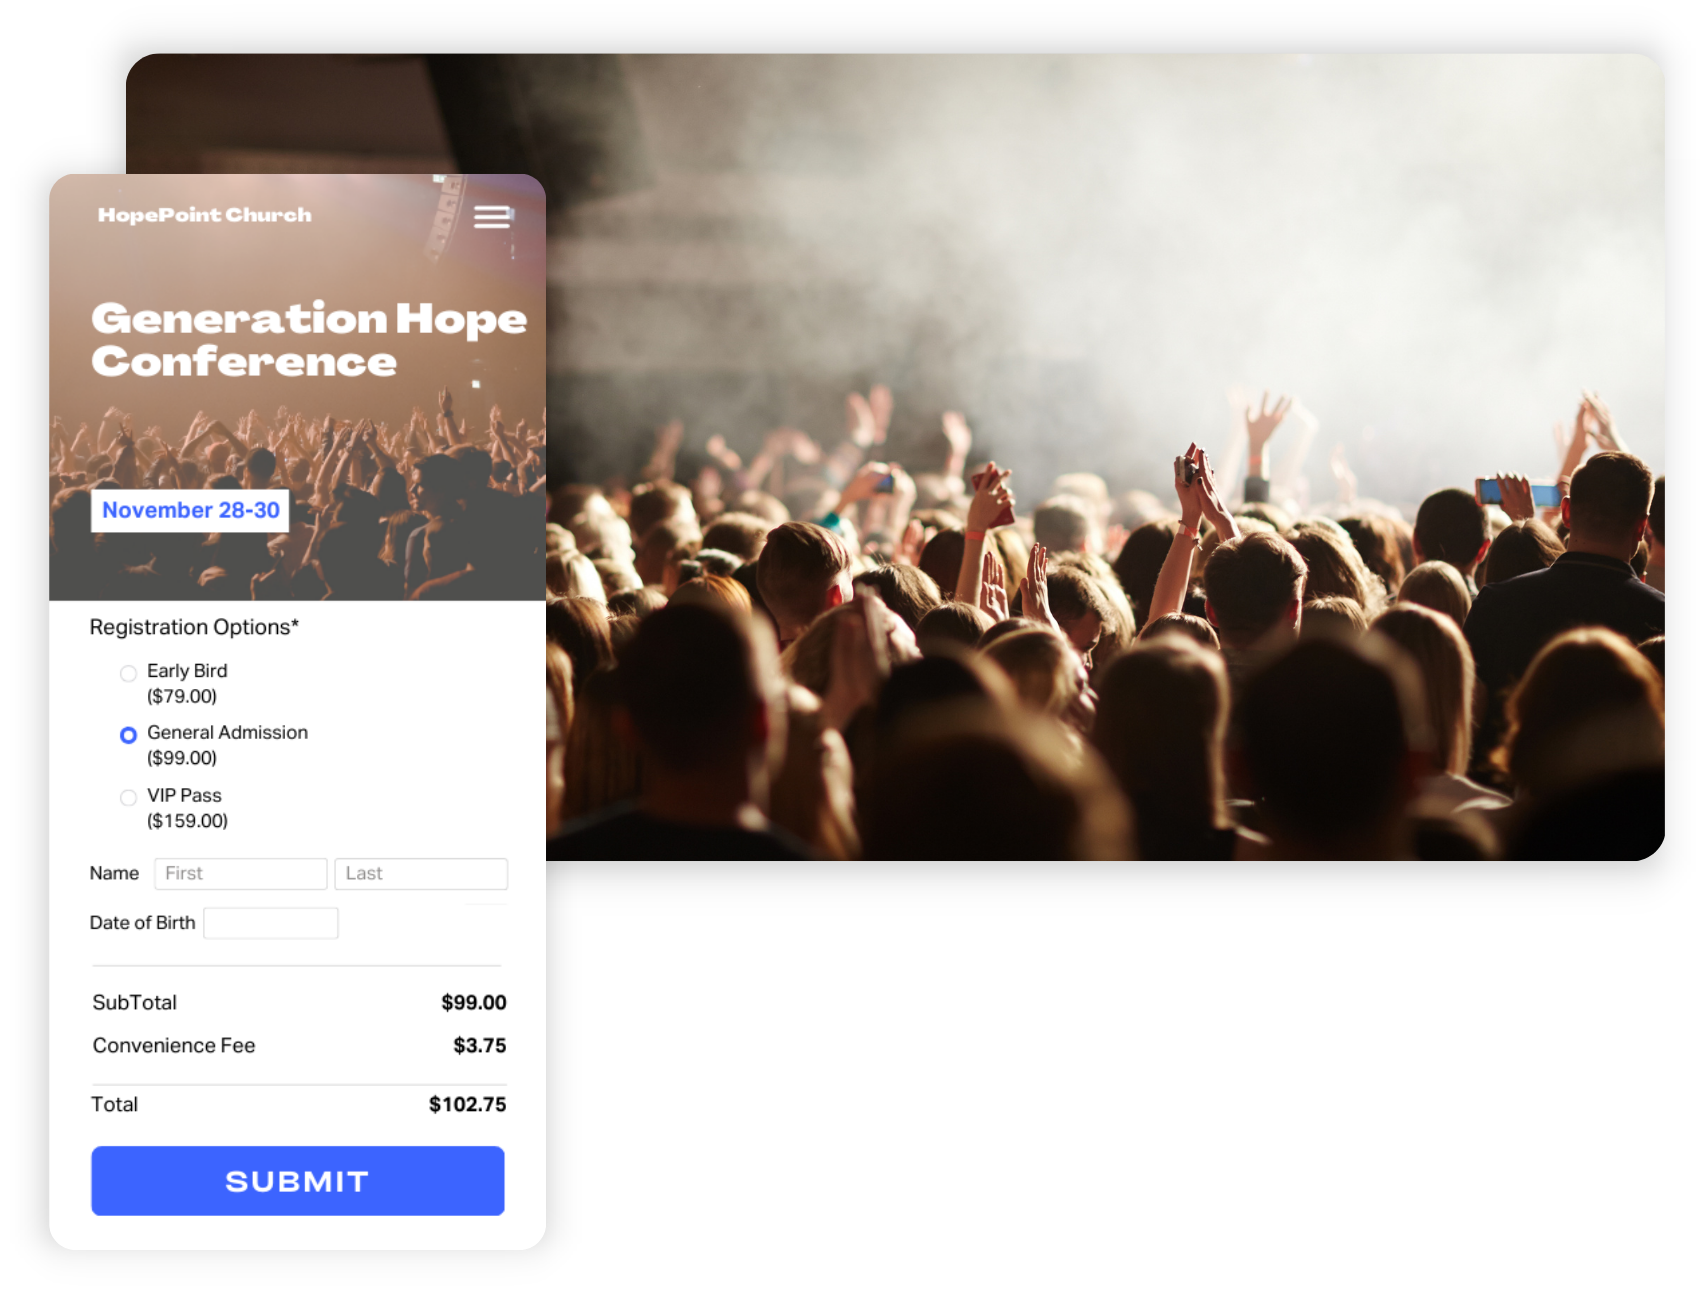Click the Last name input field

pos(421,873)
